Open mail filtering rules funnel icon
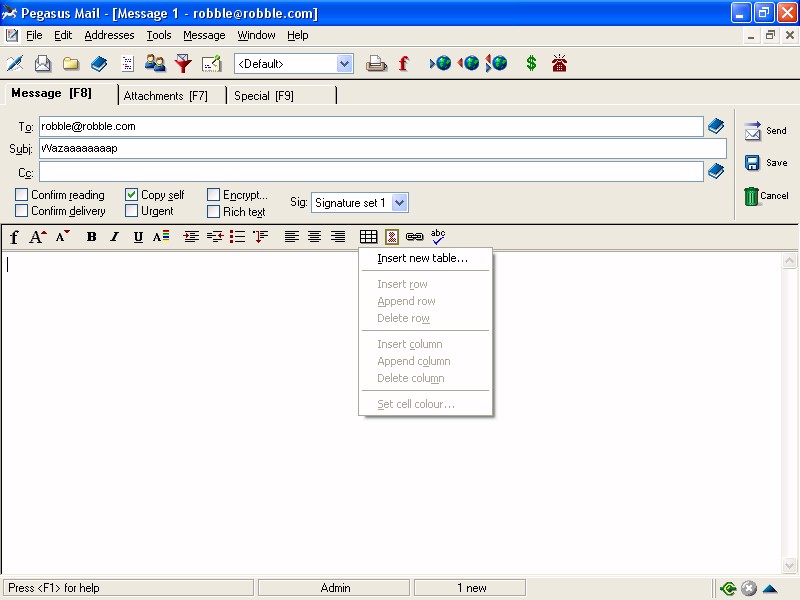Viewport: 800px width, 600px height. click(x=183, y=64)
